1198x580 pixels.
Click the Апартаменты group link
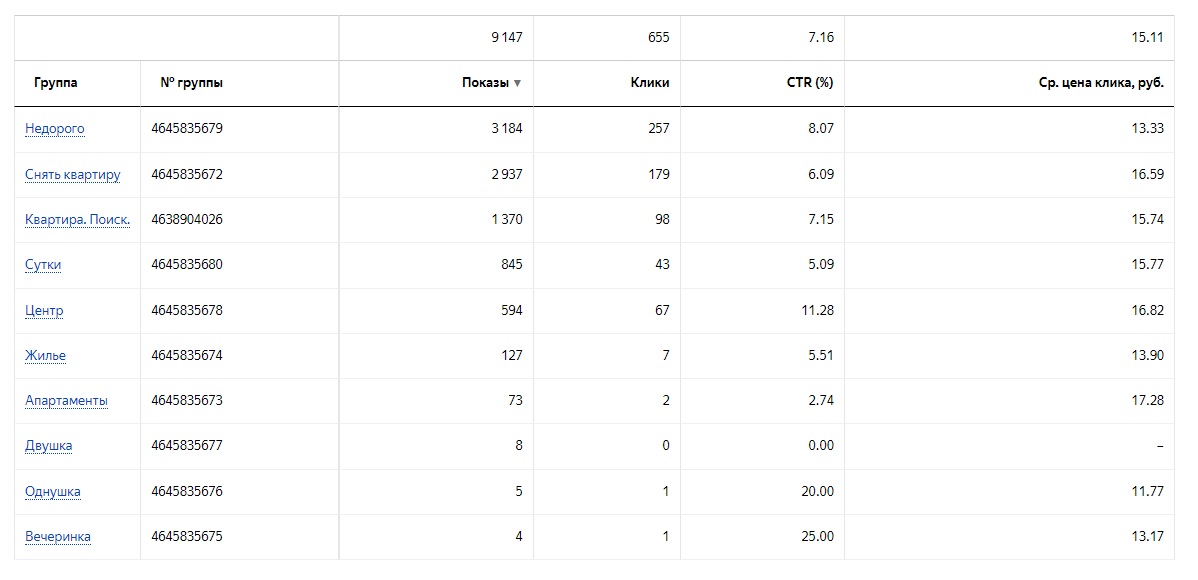(67, 400)
